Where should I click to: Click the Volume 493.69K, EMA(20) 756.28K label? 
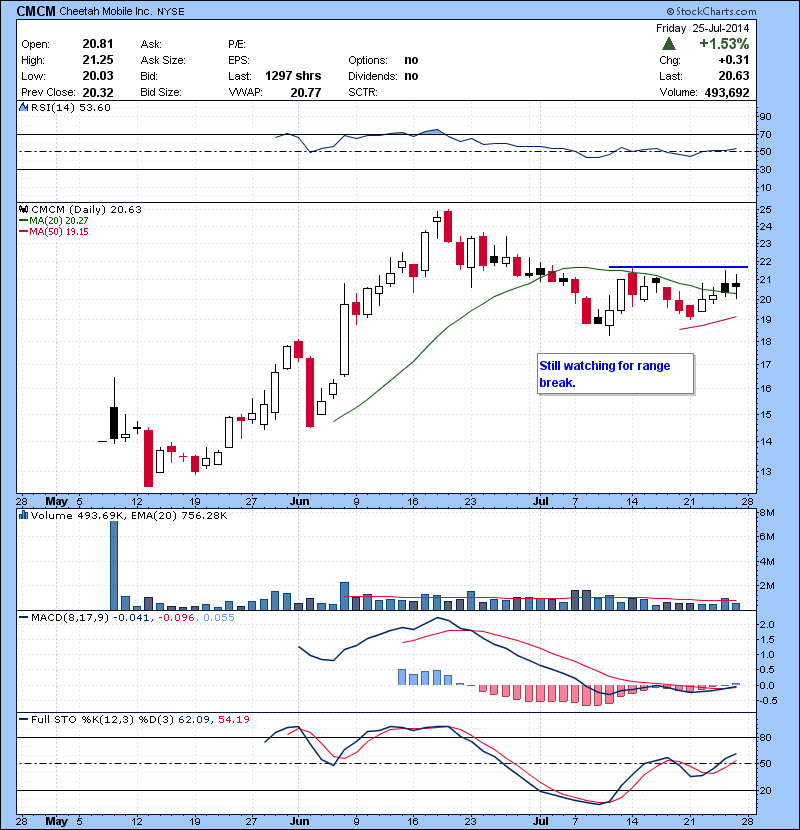129,516
